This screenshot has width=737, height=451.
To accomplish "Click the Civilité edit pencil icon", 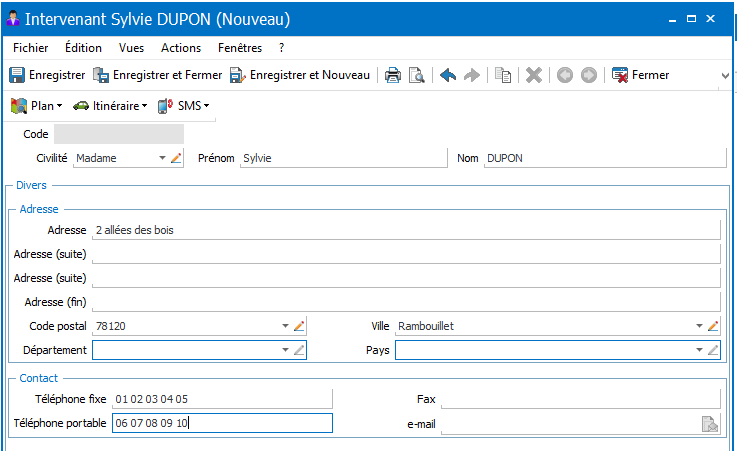I will point(176,158).
